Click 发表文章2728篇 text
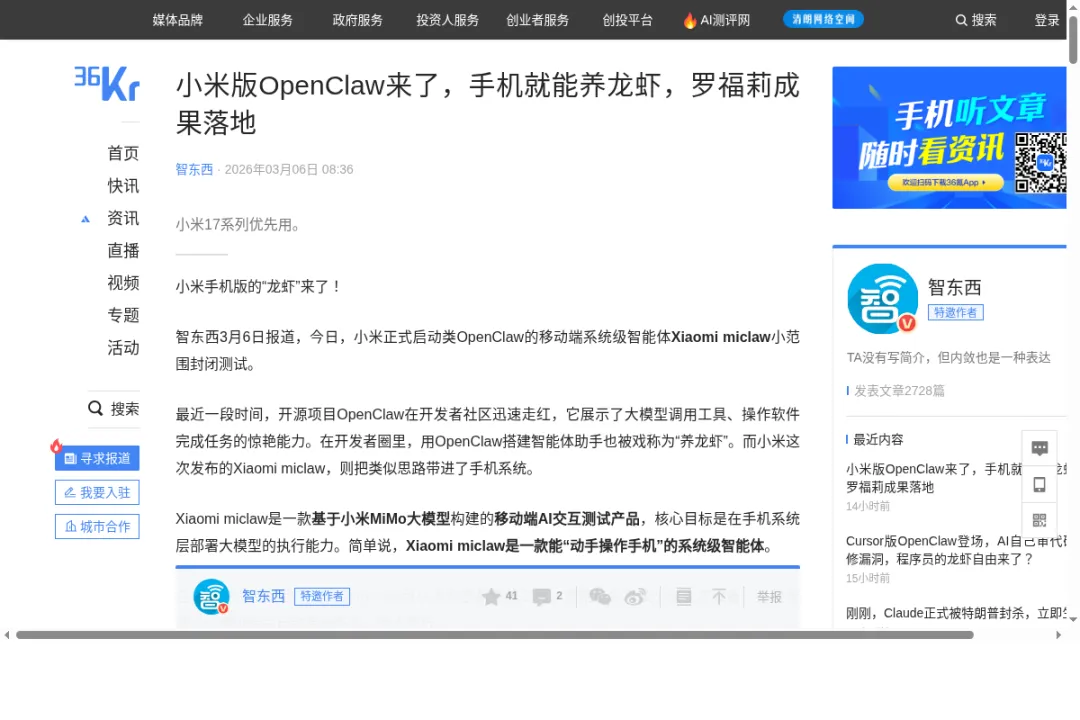Viewport: 1080px width, 720px height. 900,391
